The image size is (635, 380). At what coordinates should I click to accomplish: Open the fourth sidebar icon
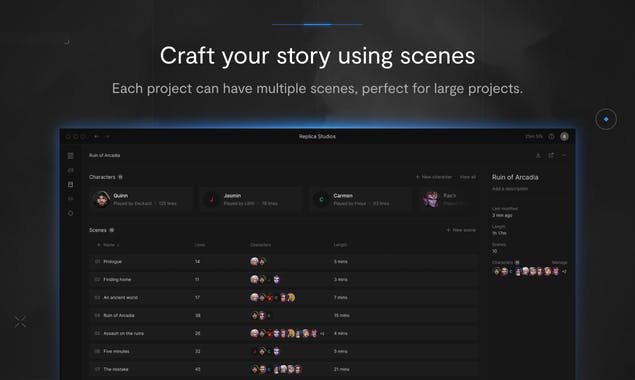coord(70,199)
